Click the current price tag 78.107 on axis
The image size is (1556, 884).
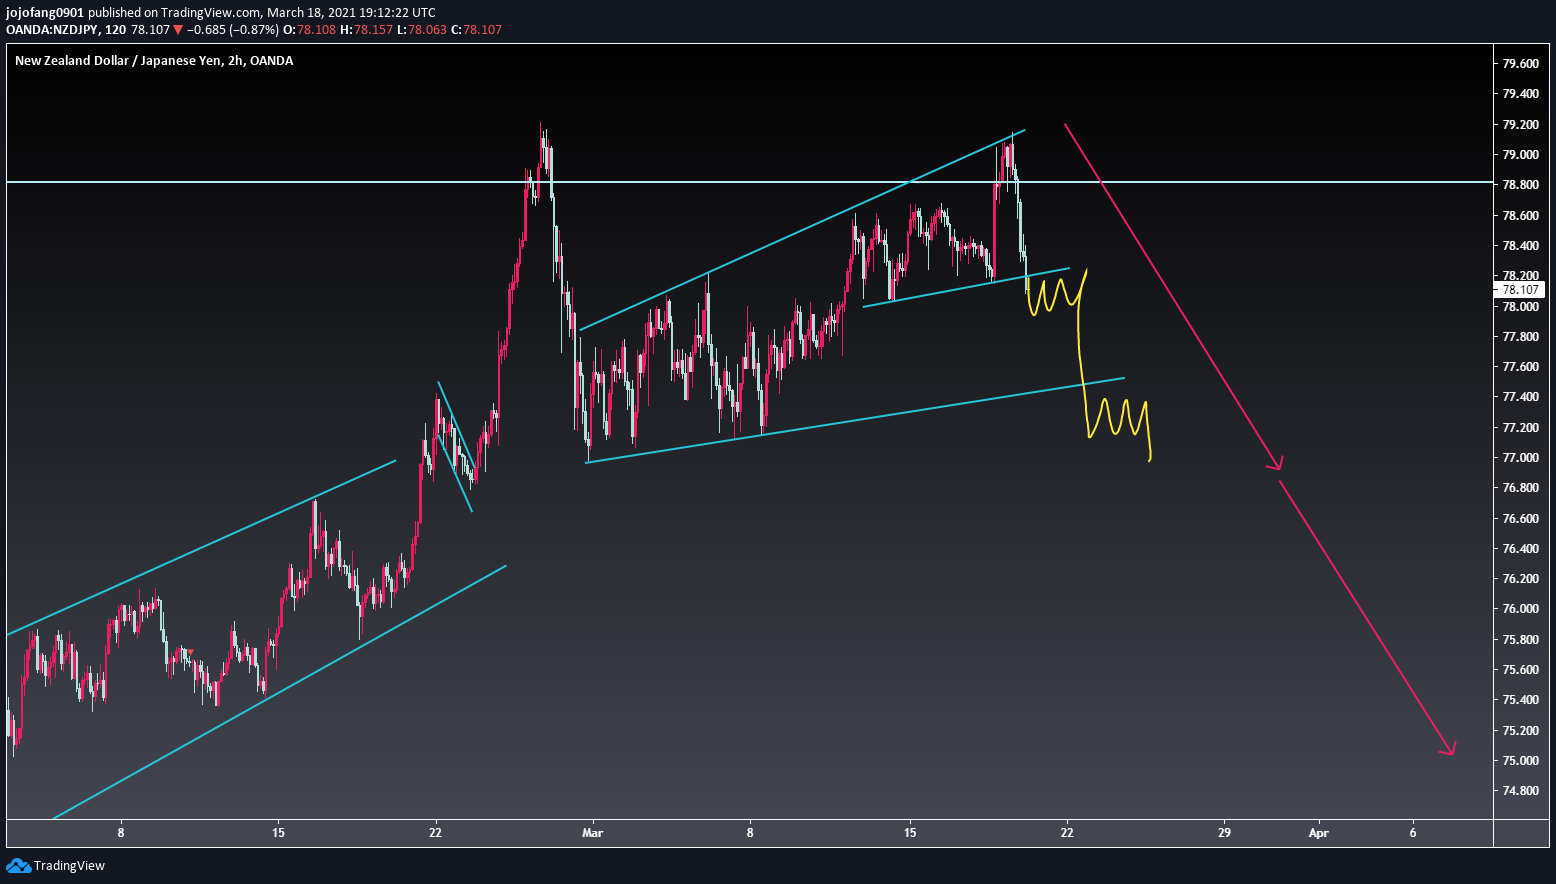pyautogui.click(x=1521, y=290)
